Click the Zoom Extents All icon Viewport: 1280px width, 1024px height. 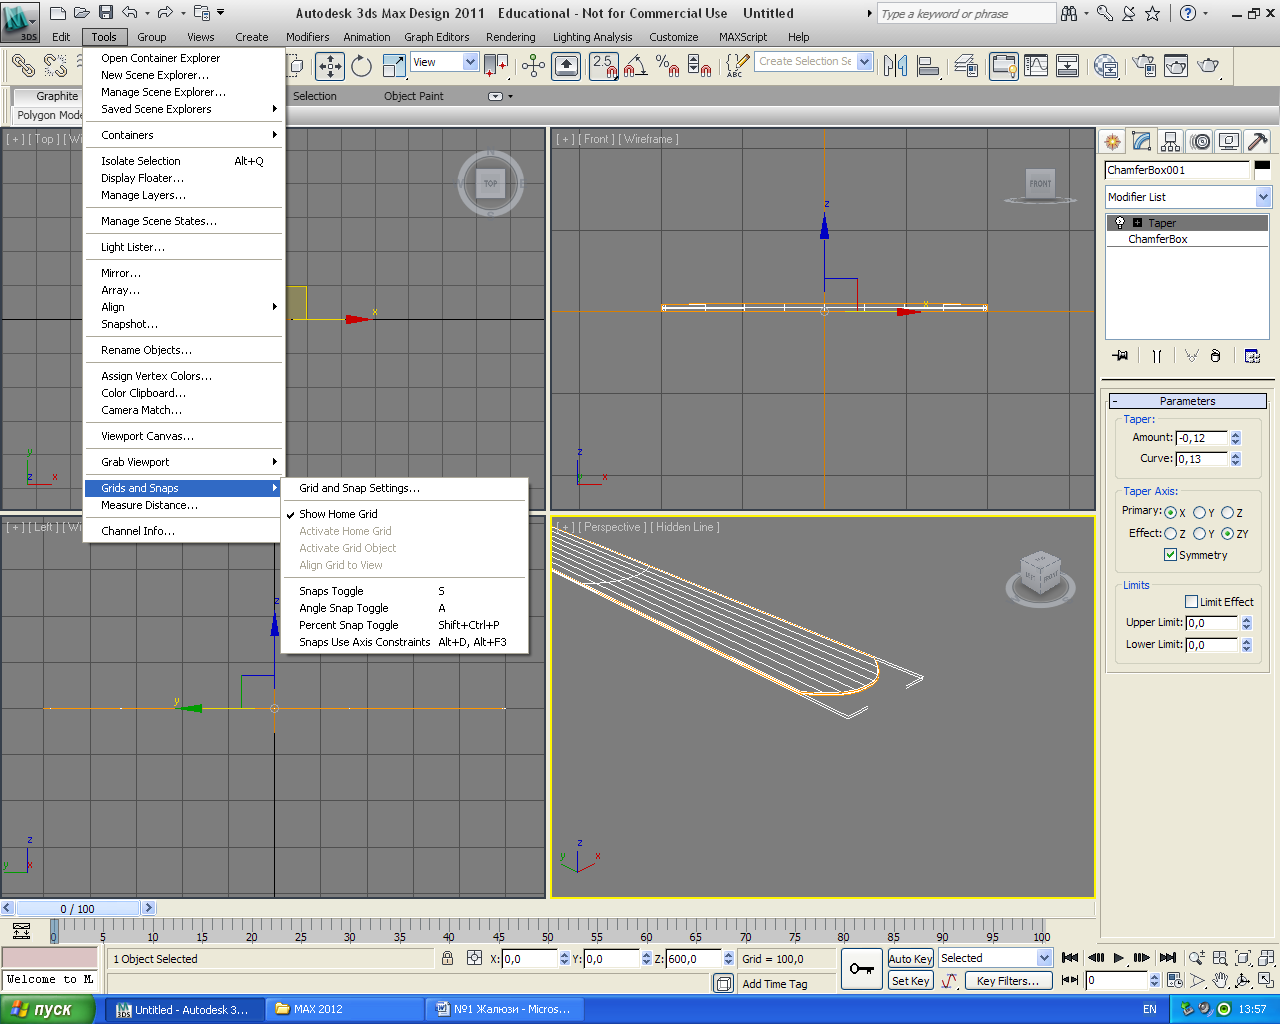(1266, 958)
